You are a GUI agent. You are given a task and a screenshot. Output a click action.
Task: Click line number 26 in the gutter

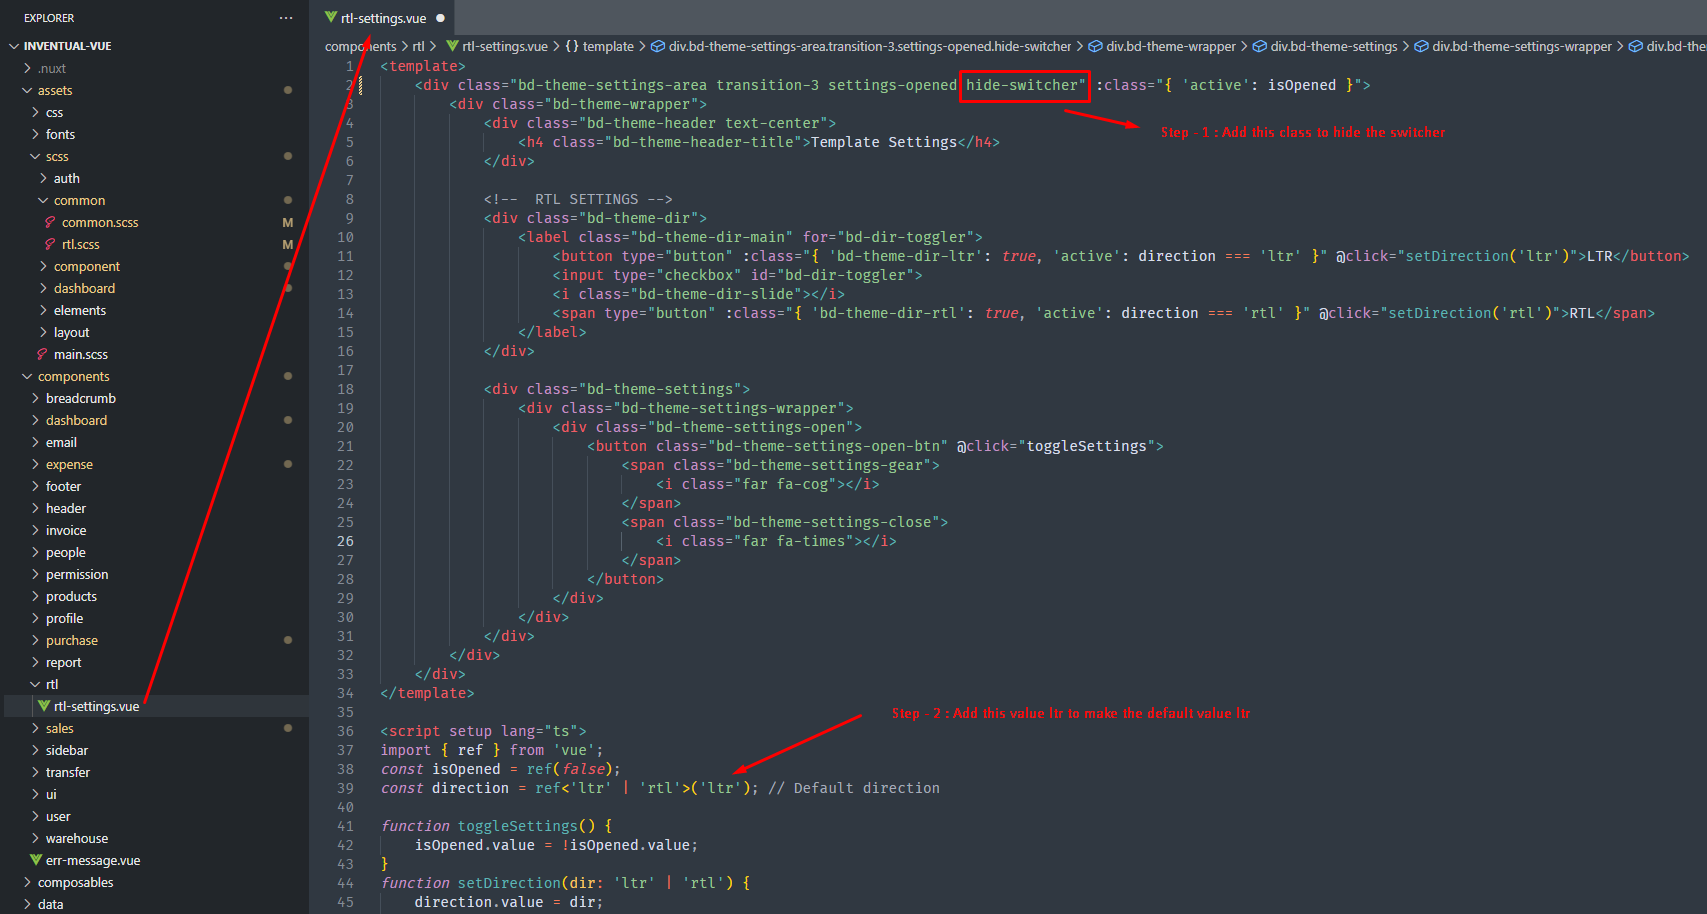345,541
